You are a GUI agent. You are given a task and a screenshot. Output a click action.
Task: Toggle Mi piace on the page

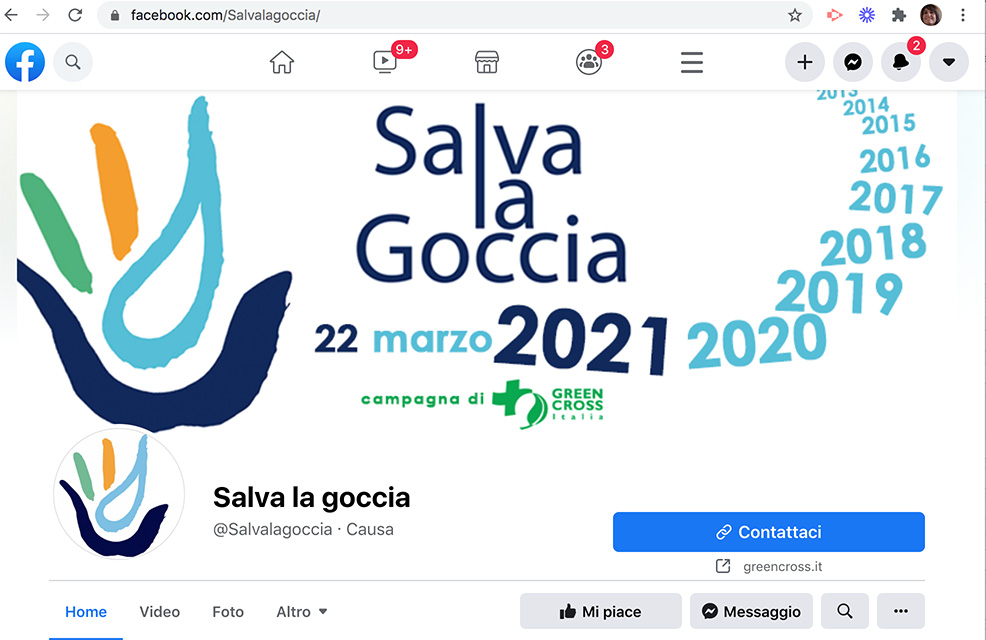[x=601, y=611]
